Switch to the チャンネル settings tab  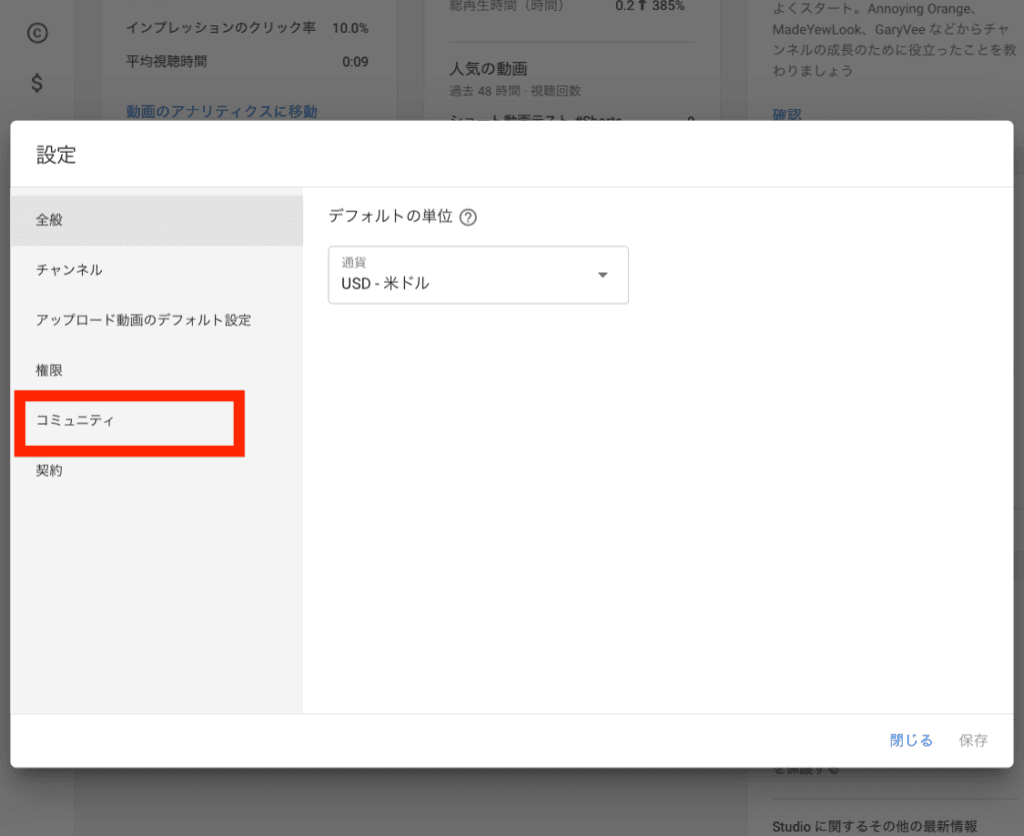(156, 270)
